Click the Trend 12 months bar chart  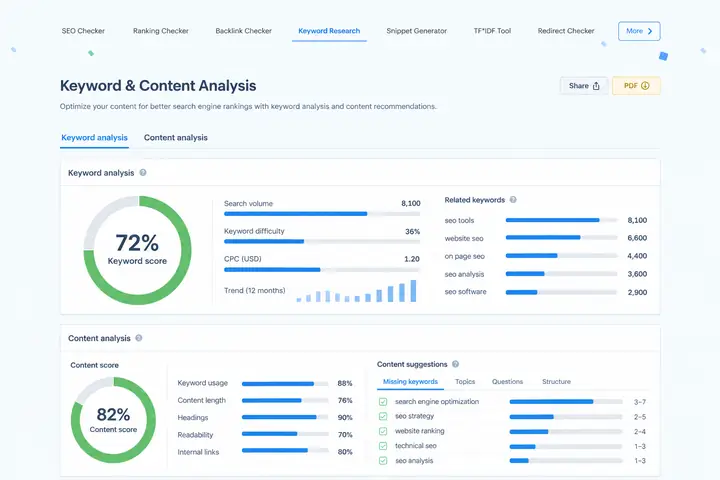click(x=356, y=291)
